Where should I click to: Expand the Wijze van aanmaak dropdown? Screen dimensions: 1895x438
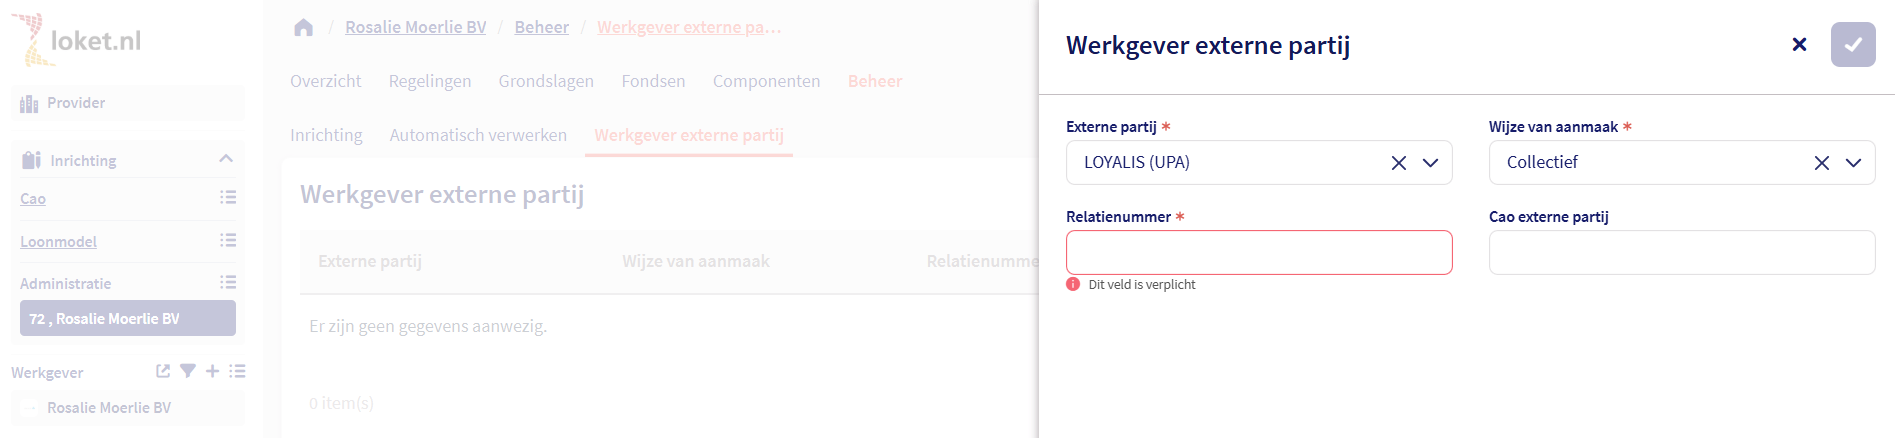(1853, 163)
